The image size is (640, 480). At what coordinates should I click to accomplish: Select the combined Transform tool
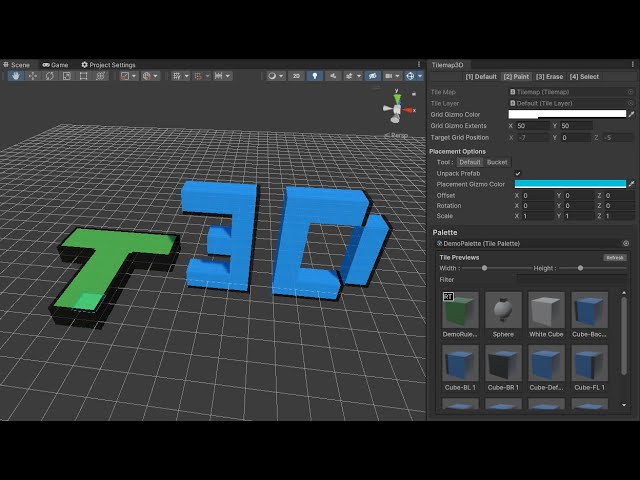tap(100, 76)
